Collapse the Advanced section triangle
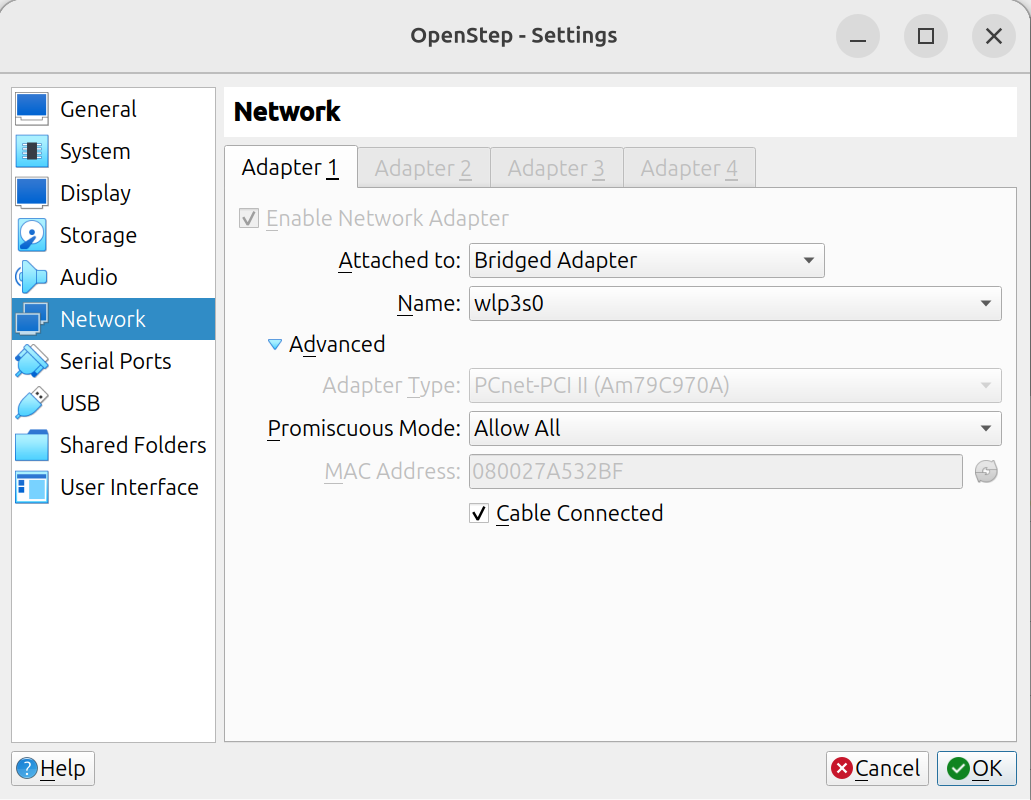 coord(275,345)
